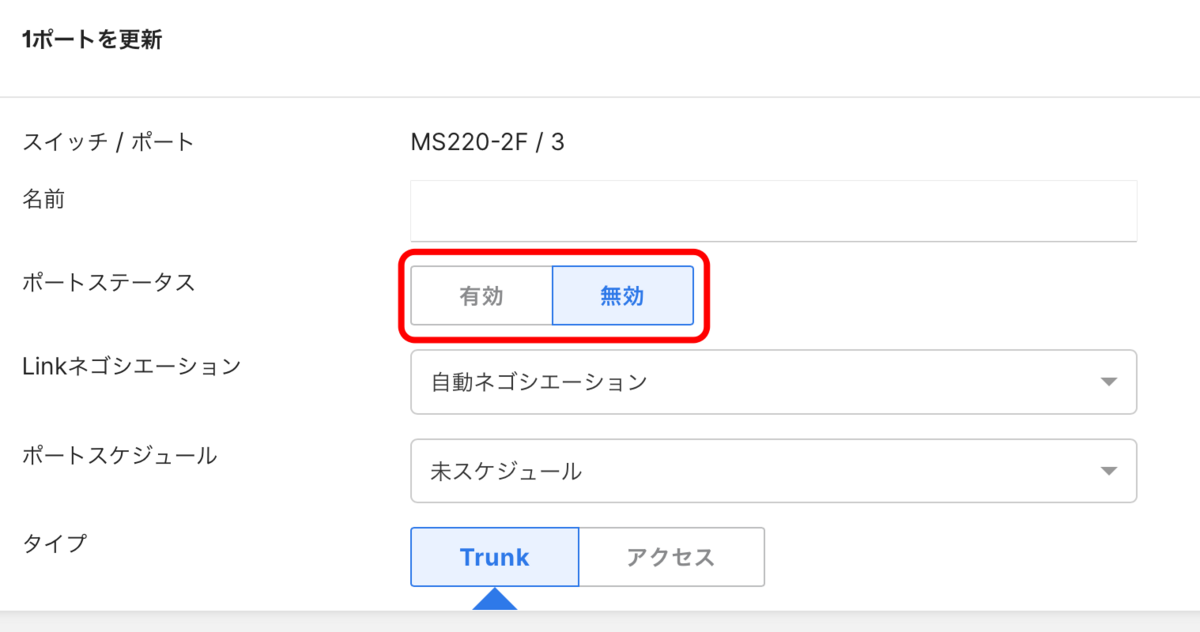The image size is (1200, 632).
Task: Click inside the 名前 input field
Action: [x=774, y=210]
